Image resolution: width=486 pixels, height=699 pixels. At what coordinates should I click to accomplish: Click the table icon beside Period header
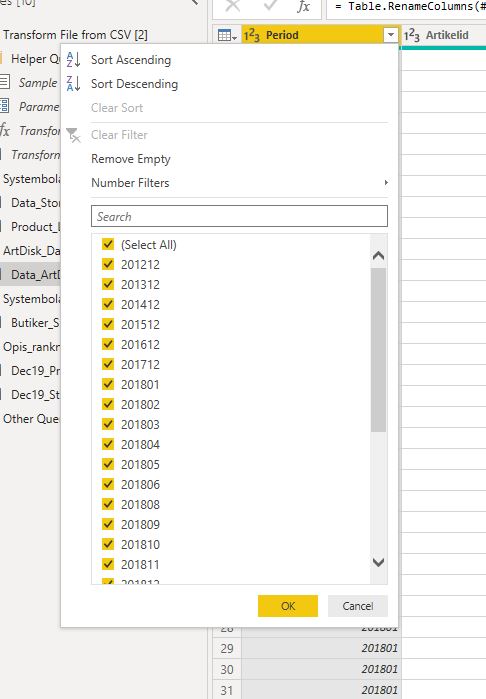227,35
